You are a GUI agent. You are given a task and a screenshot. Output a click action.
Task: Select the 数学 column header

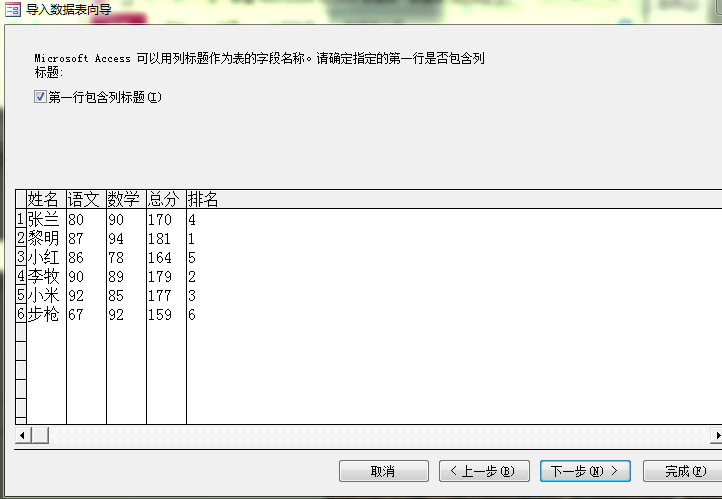(127, 199)
